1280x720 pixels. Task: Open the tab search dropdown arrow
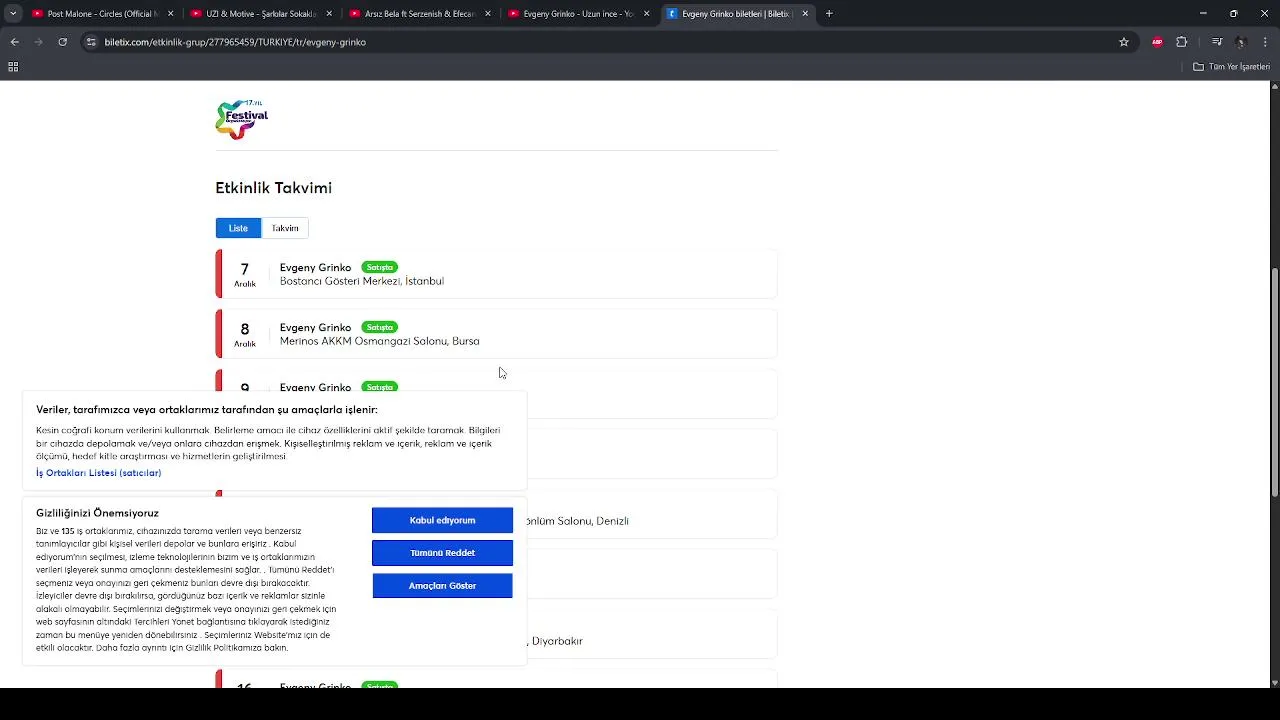[x=13, y=14]
